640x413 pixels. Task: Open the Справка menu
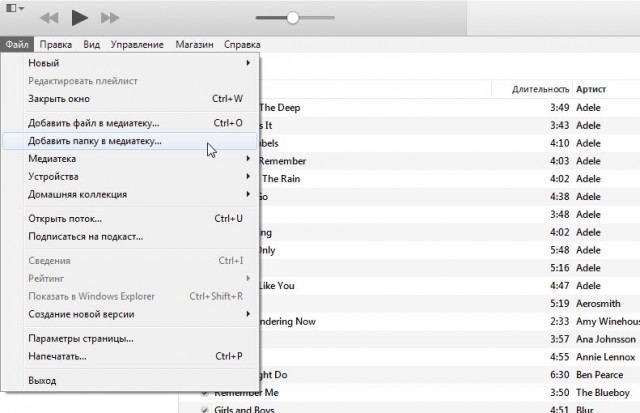pyautogui.click(x=242, y=44)
